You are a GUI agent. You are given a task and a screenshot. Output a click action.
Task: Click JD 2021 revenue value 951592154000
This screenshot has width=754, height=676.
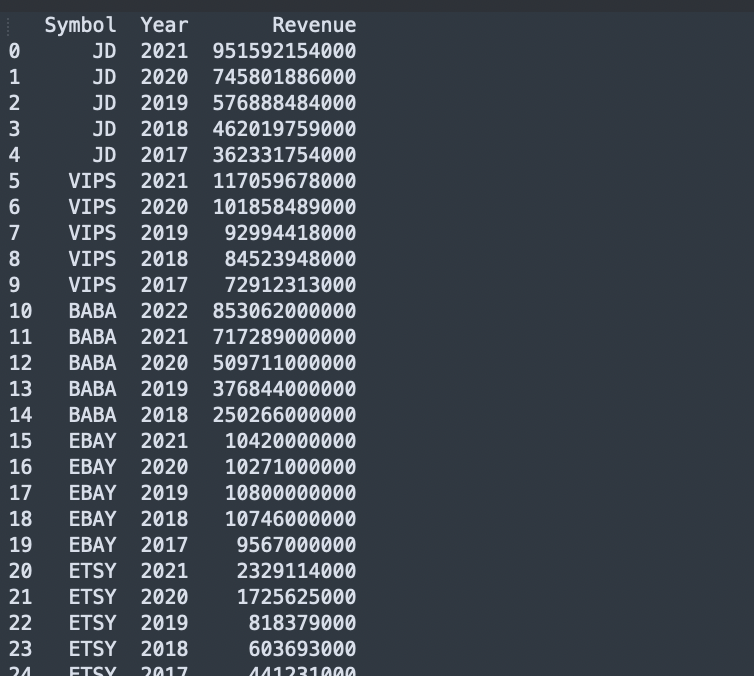pos(284,51)
